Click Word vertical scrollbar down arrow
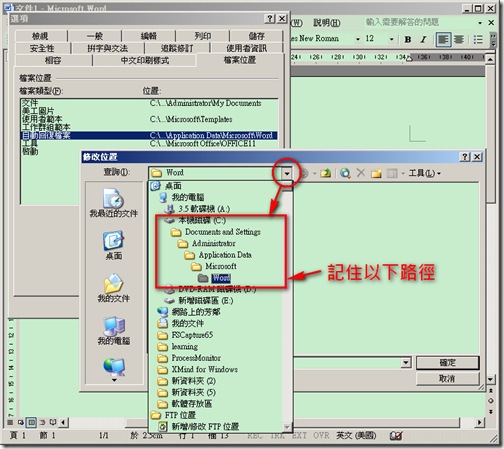 (490, 379)
